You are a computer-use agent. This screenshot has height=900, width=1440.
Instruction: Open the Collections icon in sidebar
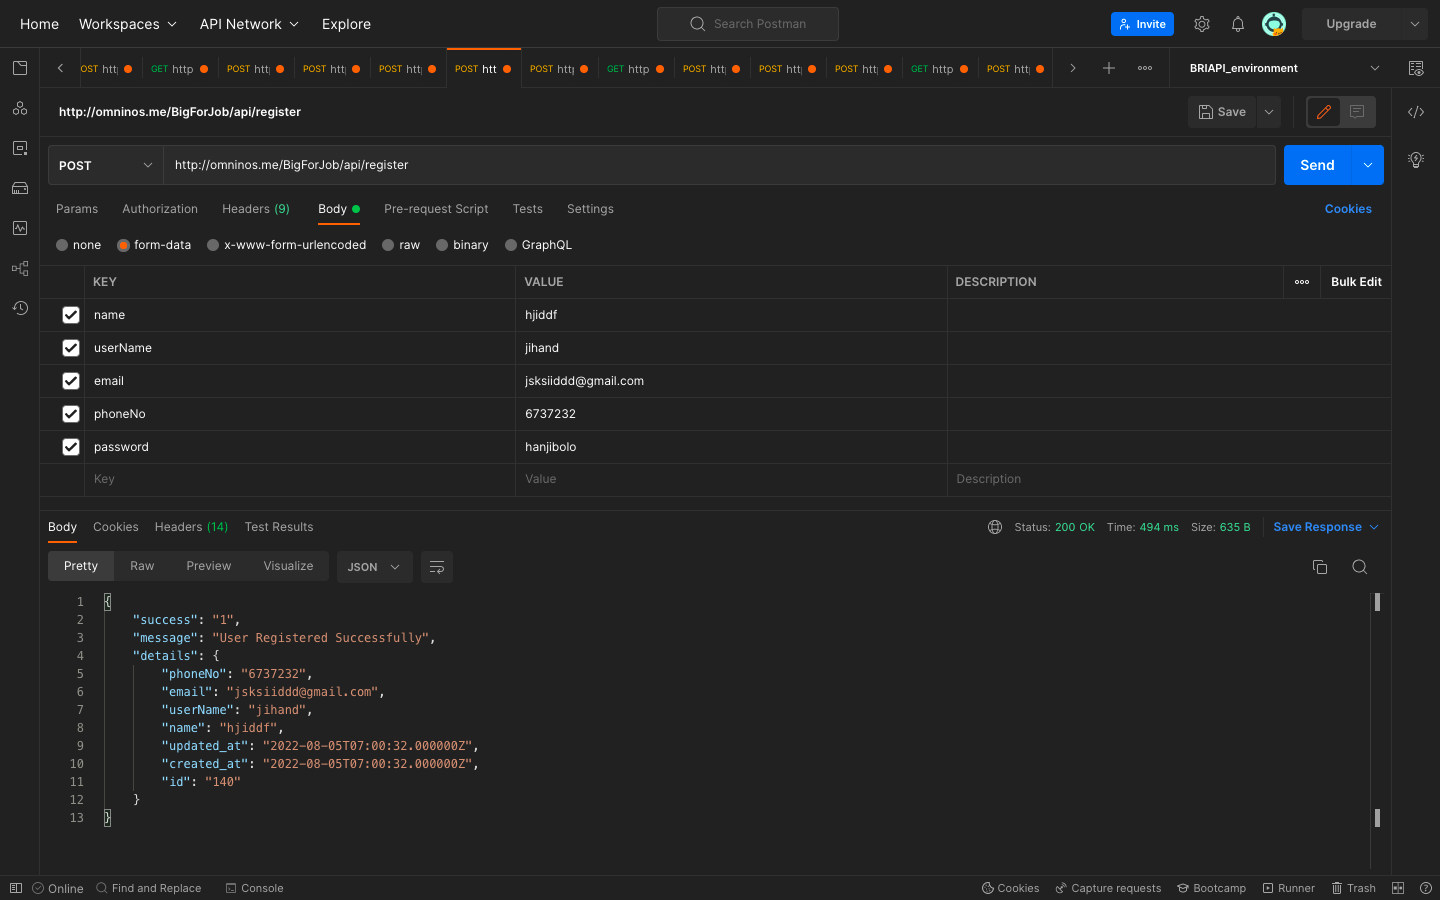tap(20, 68)
